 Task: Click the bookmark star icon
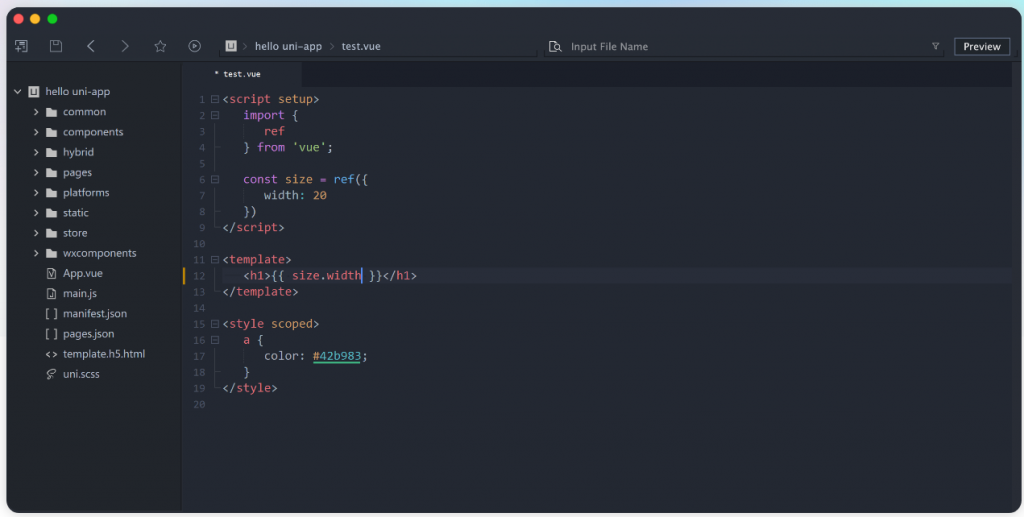click(x=160, y=46)
